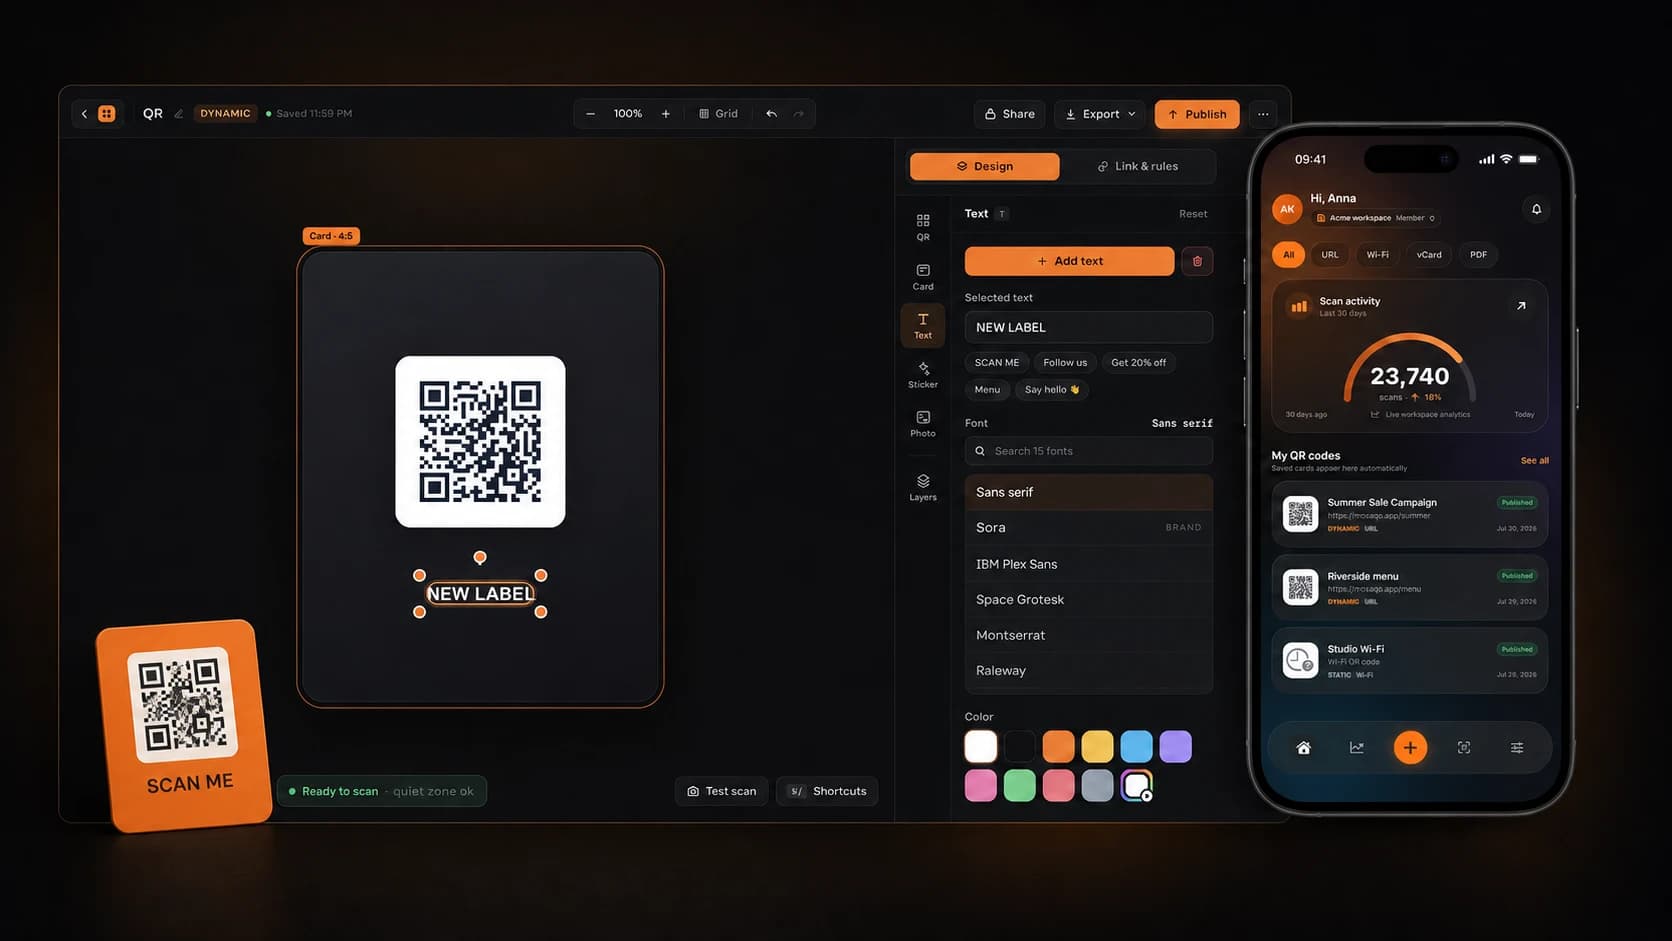Open the Layers panel icon
This screenshot has height=941, width=1672.
tap(923, 487)
